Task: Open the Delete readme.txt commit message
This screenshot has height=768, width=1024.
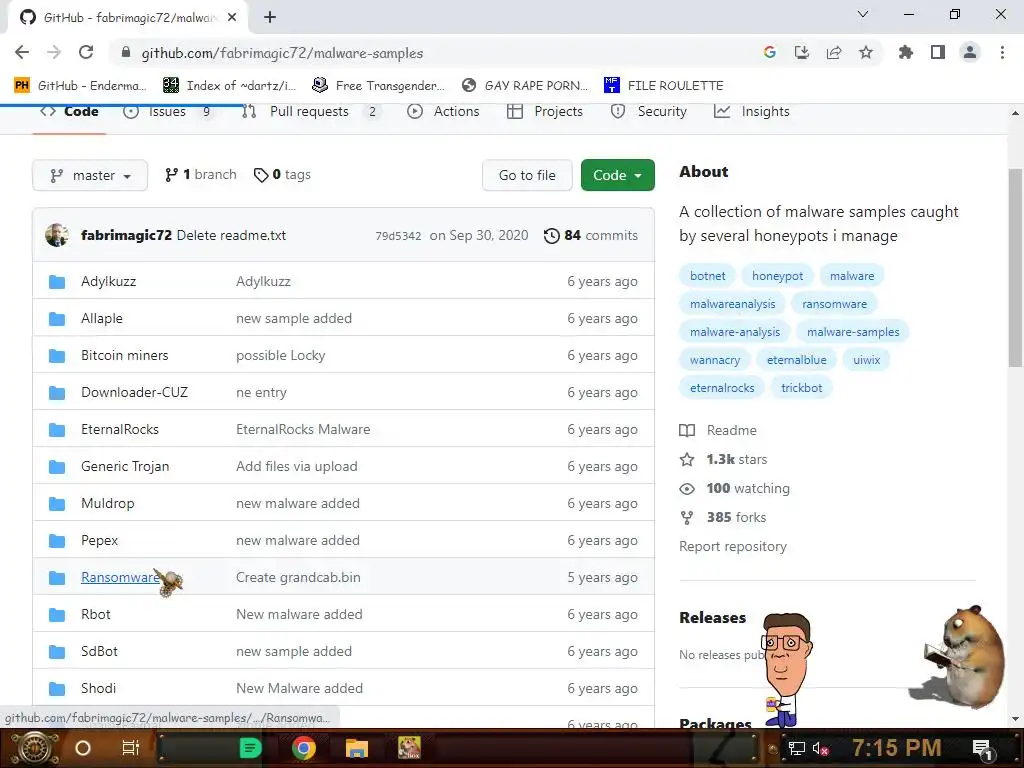Action: [231, 235]
